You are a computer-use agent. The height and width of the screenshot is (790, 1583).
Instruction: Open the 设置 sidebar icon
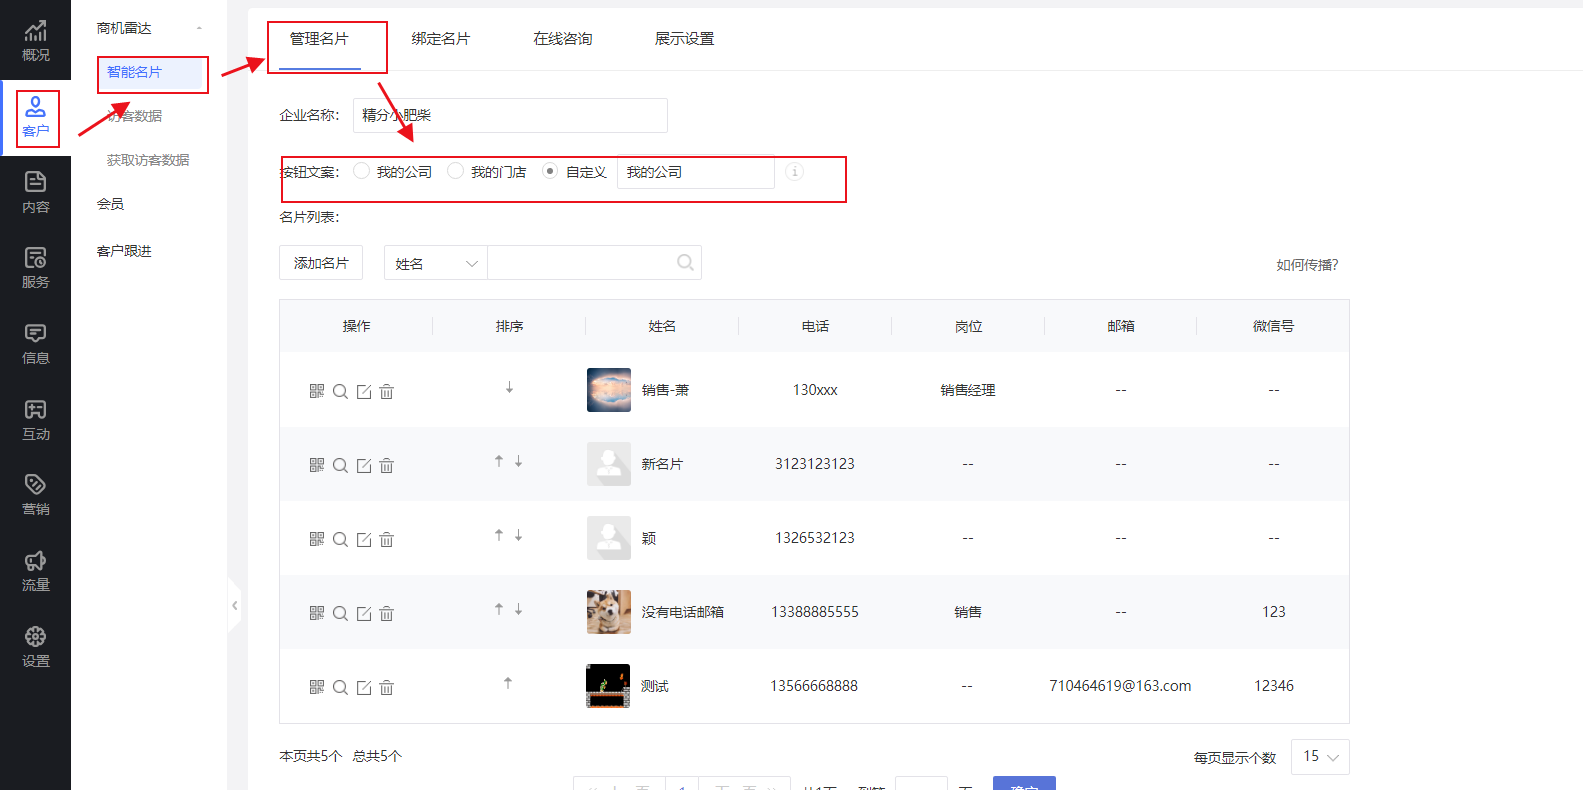[x=35, y=647]
